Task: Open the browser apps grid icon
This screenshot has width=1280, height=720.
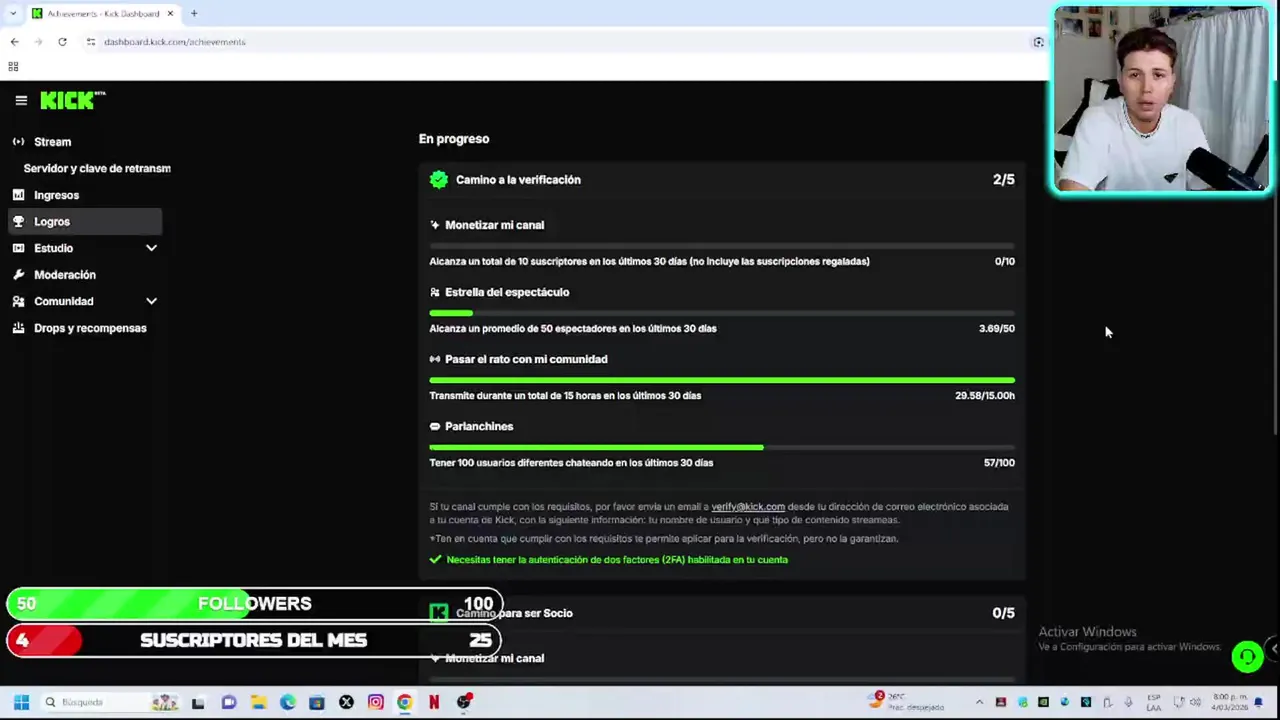Action: click(13, 67)
